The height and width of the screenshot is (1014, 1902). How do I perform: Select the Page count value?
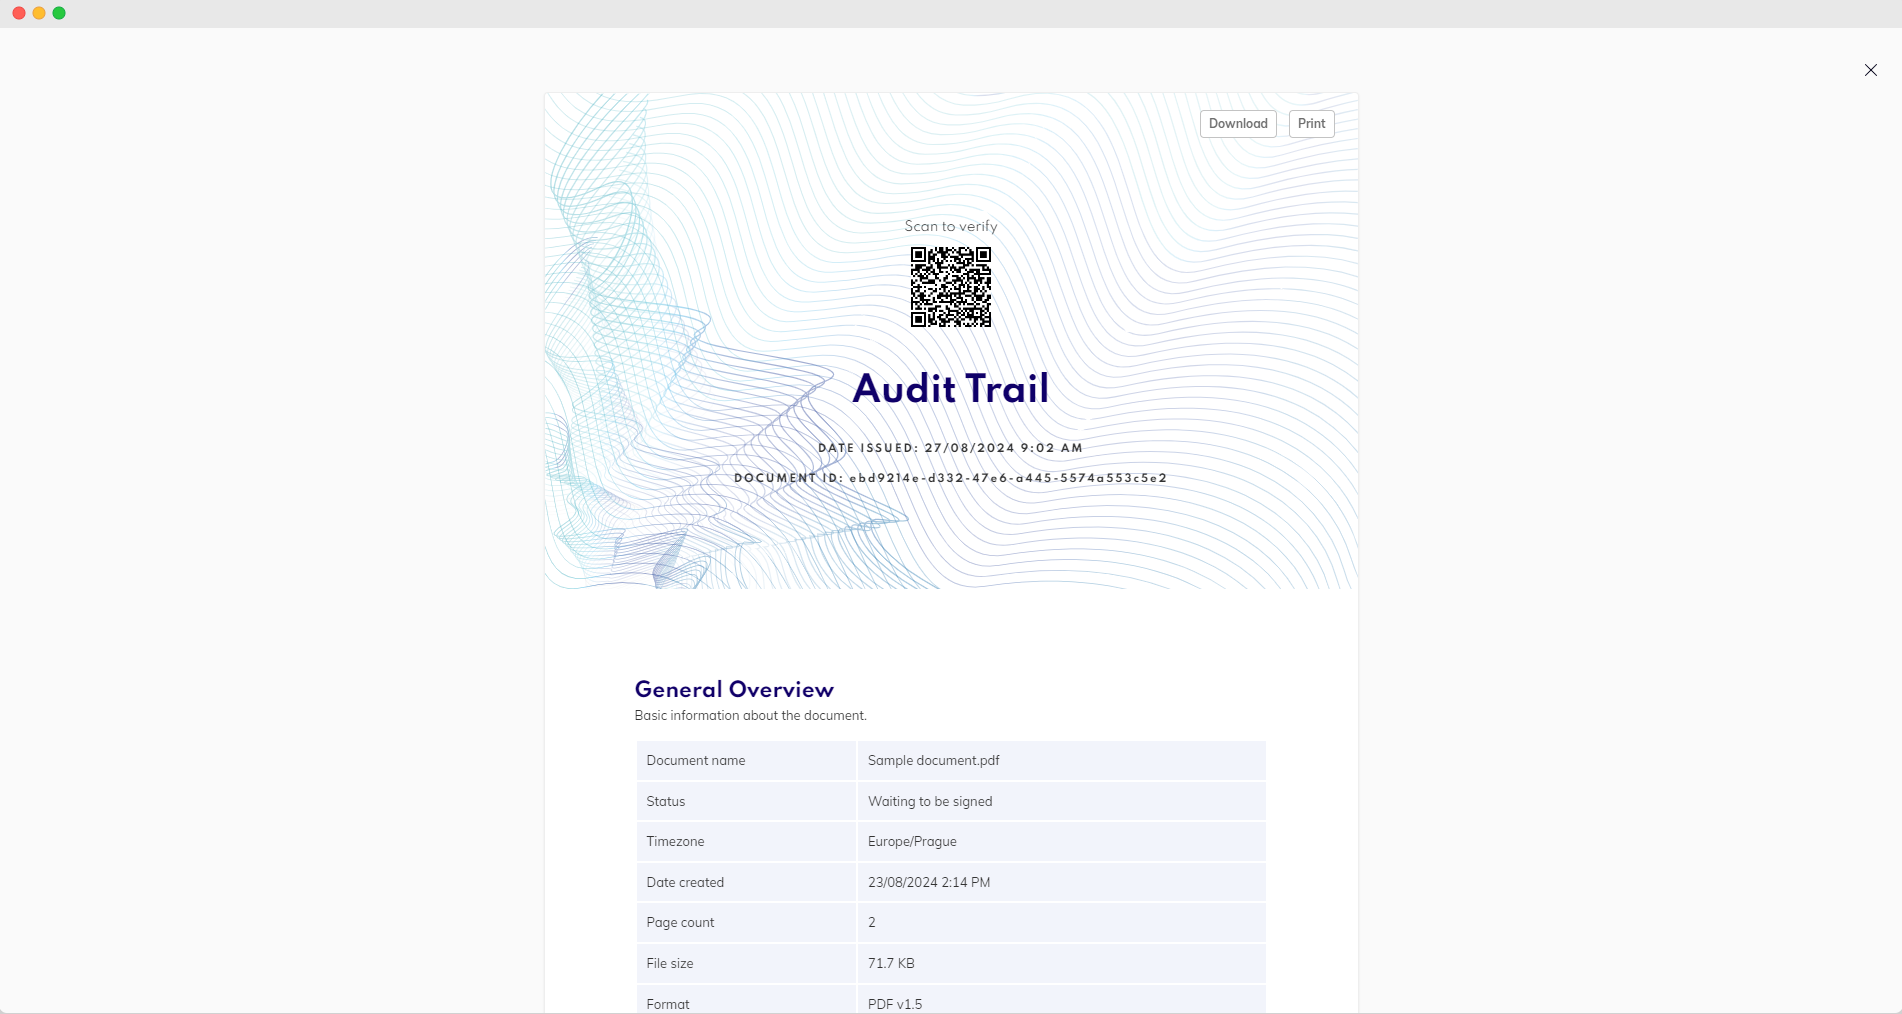[x=871, y=922]
